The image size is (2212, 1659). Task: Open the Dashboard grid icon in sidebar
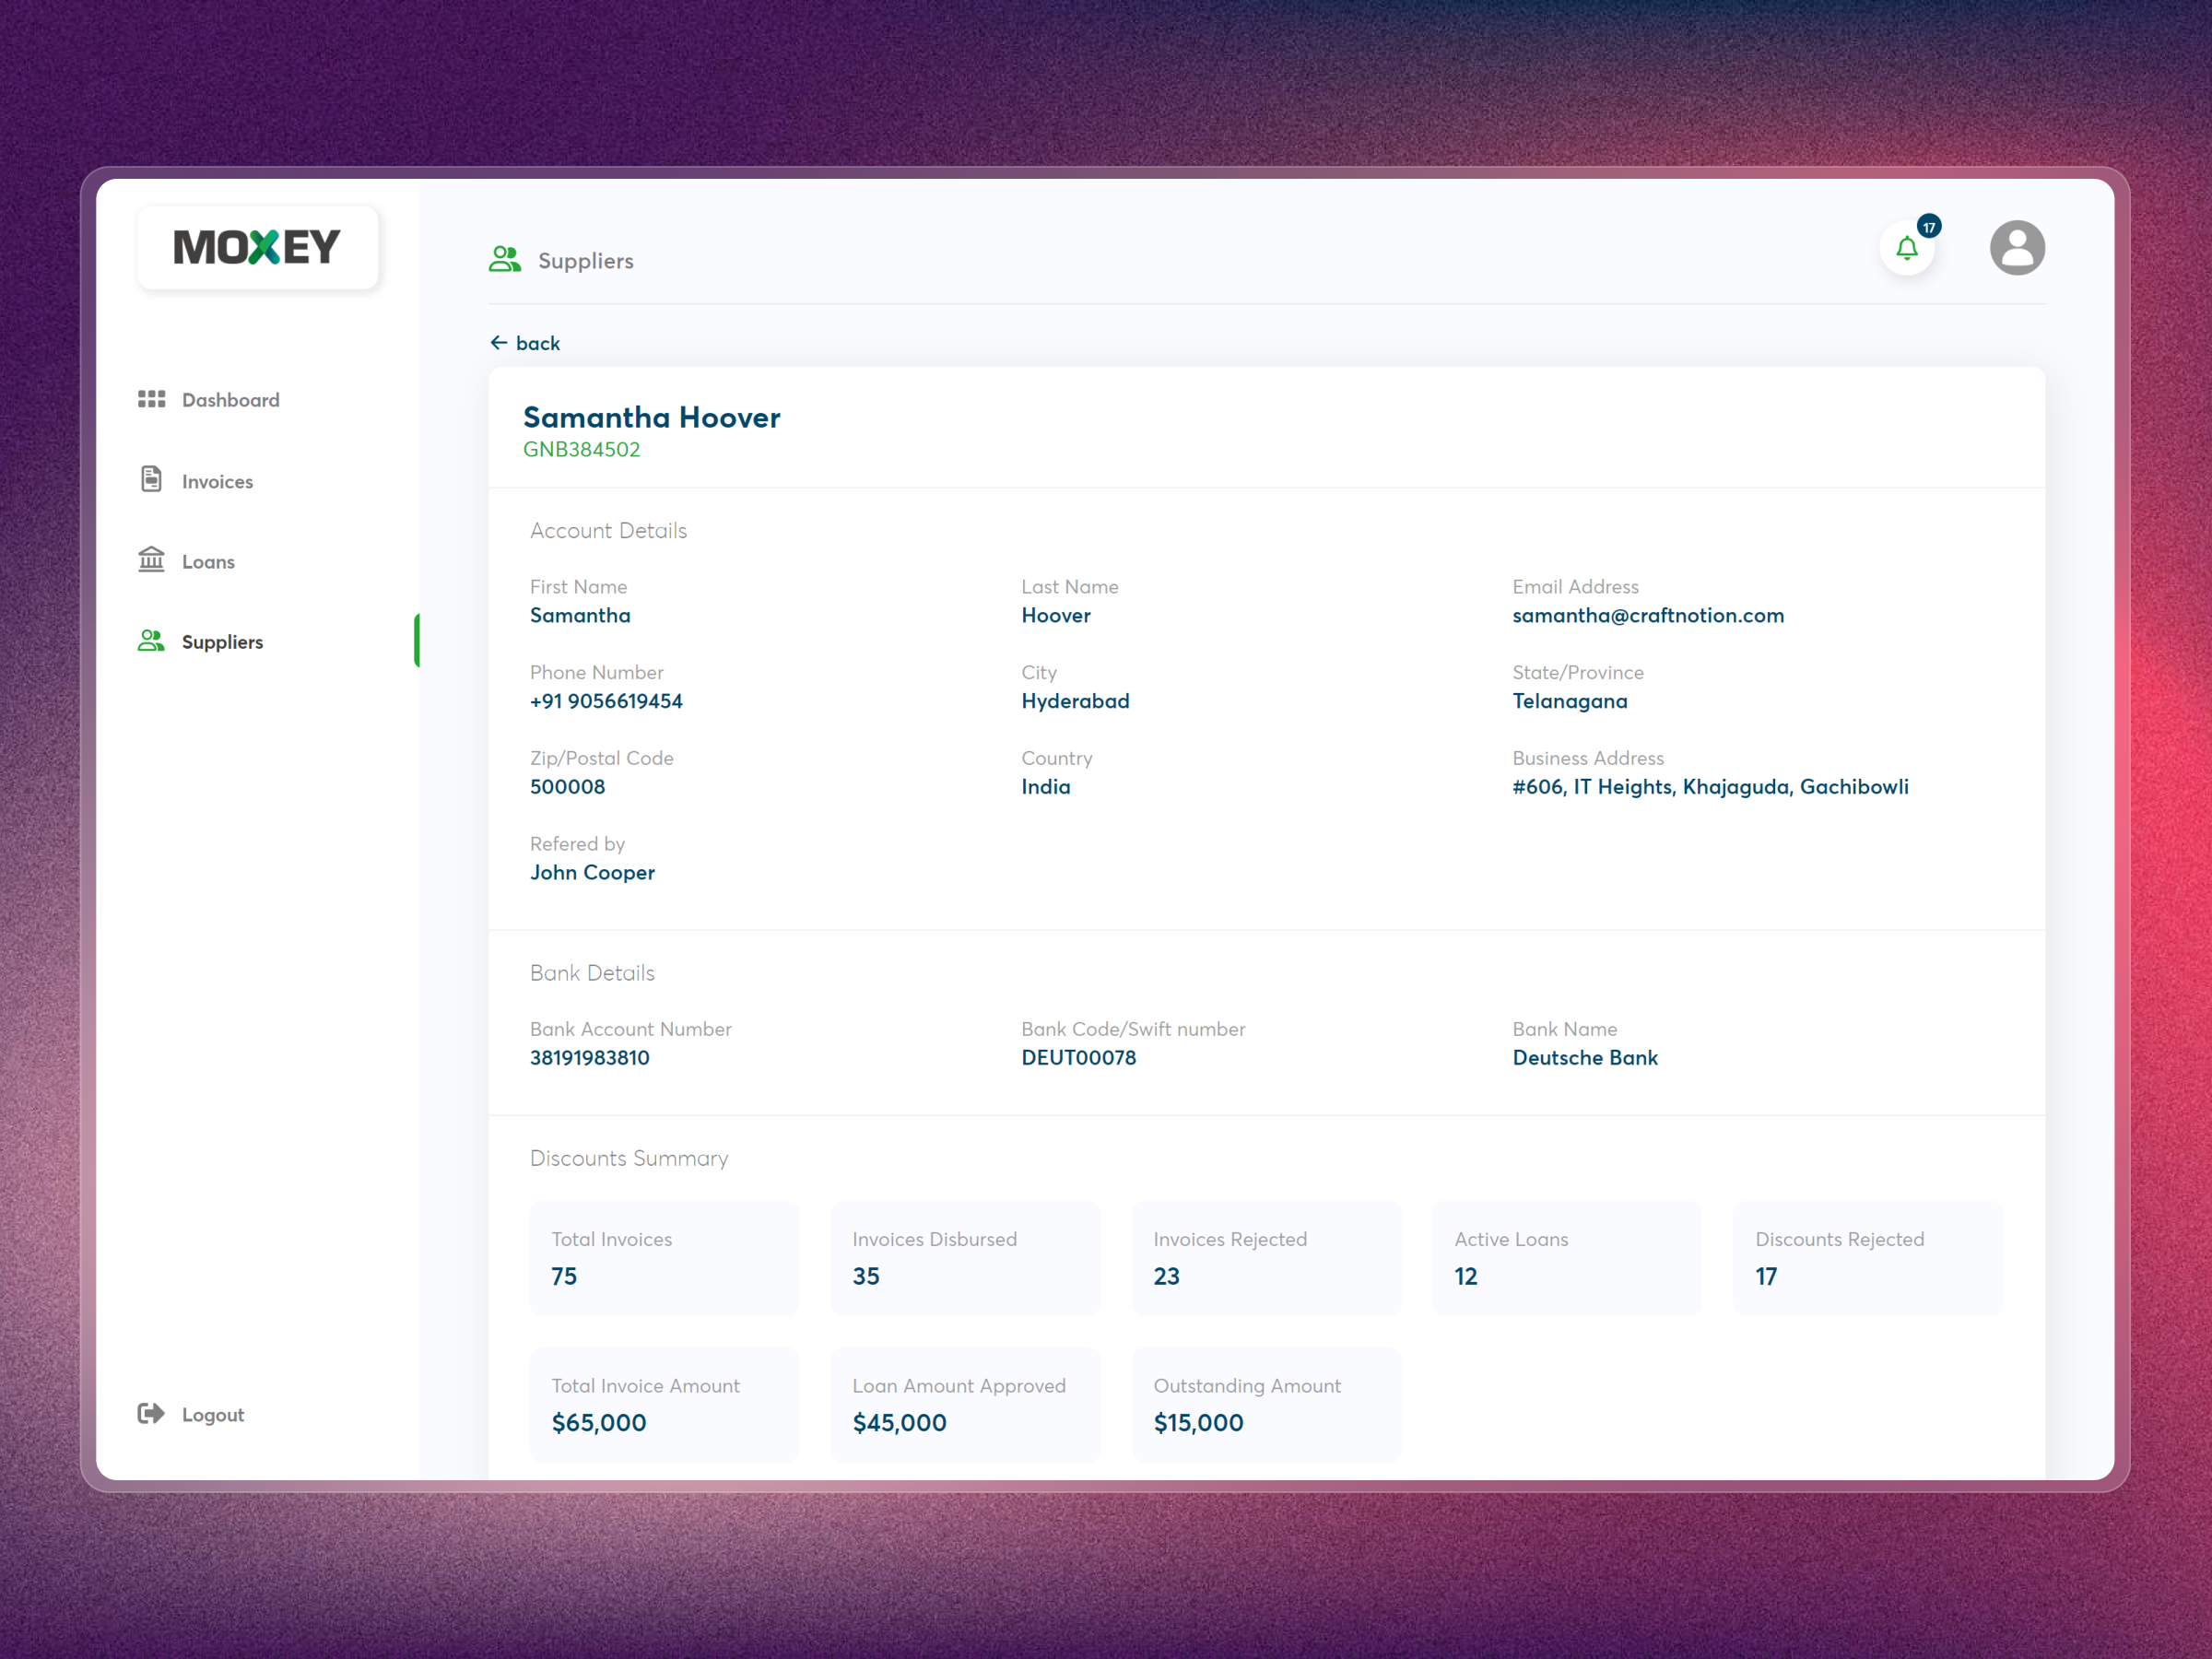(151, 399)
